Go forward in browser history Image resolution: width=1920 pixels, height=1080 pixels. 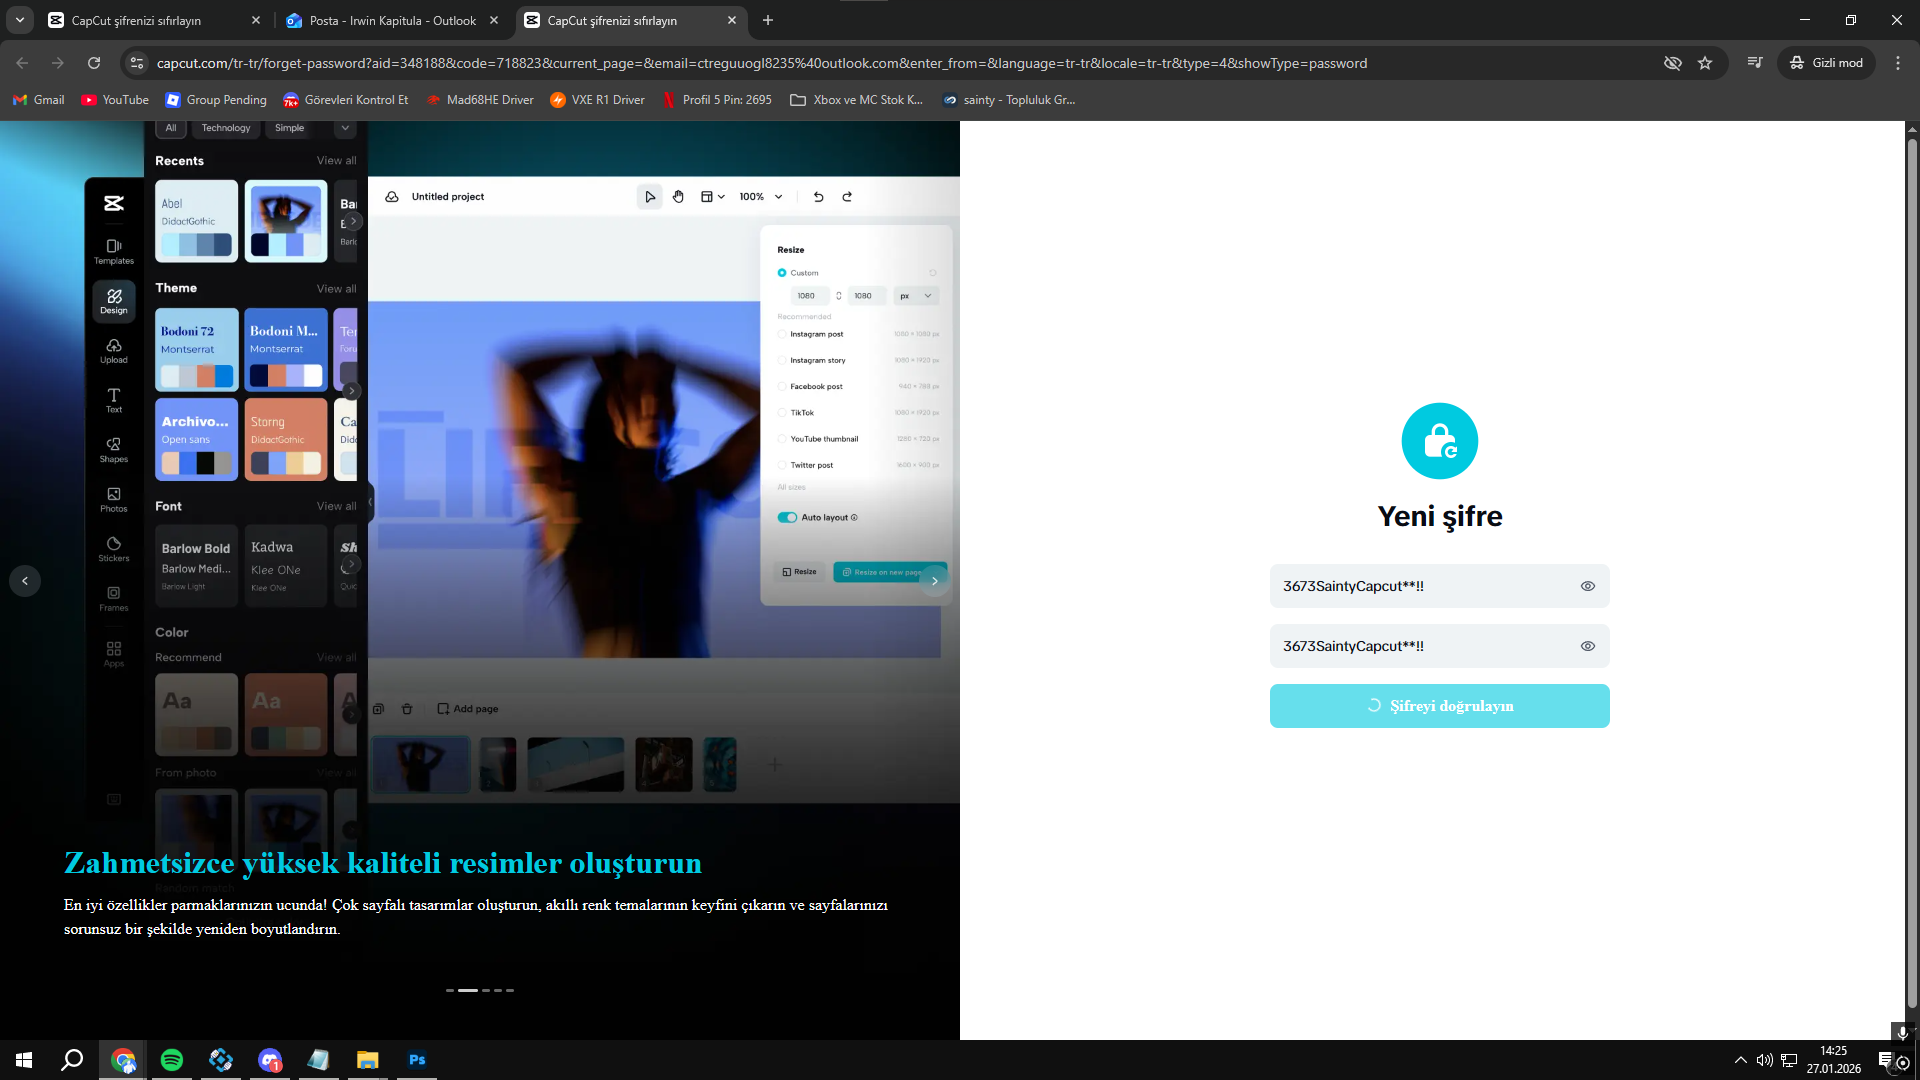58,63
